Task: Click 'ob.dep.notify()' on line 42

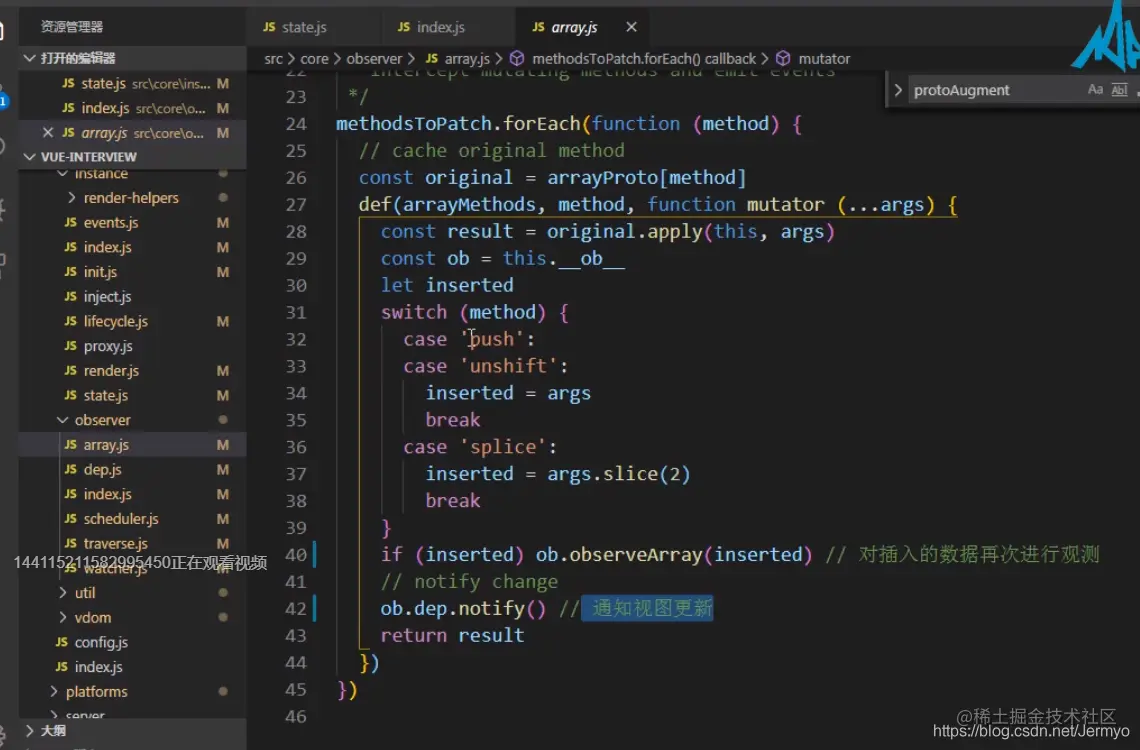Action: tap(463, 608)
